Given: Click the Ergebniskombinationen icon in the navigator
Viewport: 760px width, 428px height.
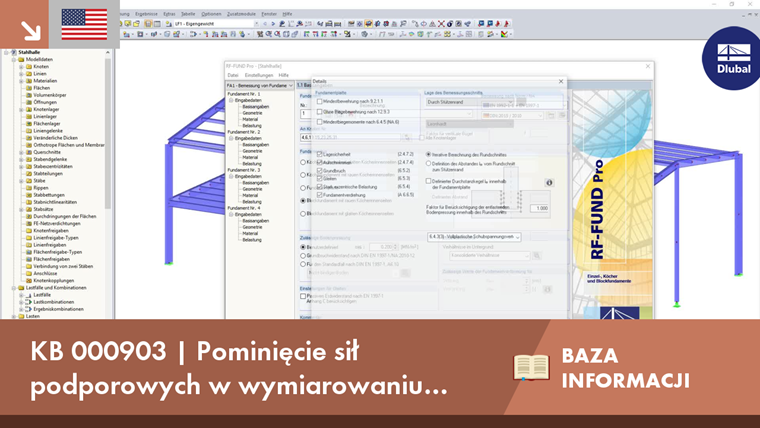Looking at the screenshot, I should [x=28, y=309].
